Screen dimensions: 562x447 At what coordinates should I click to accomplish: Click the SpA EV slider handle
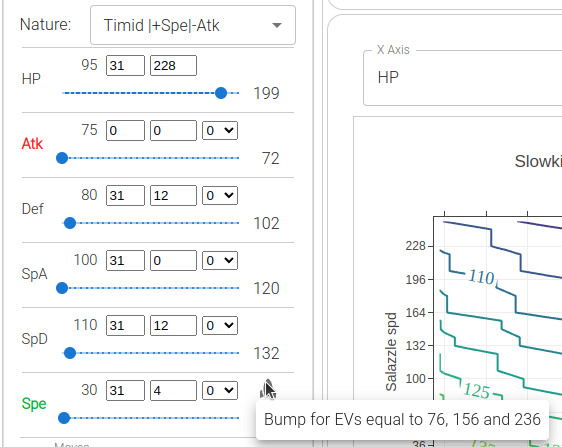(x=62, y=288)
